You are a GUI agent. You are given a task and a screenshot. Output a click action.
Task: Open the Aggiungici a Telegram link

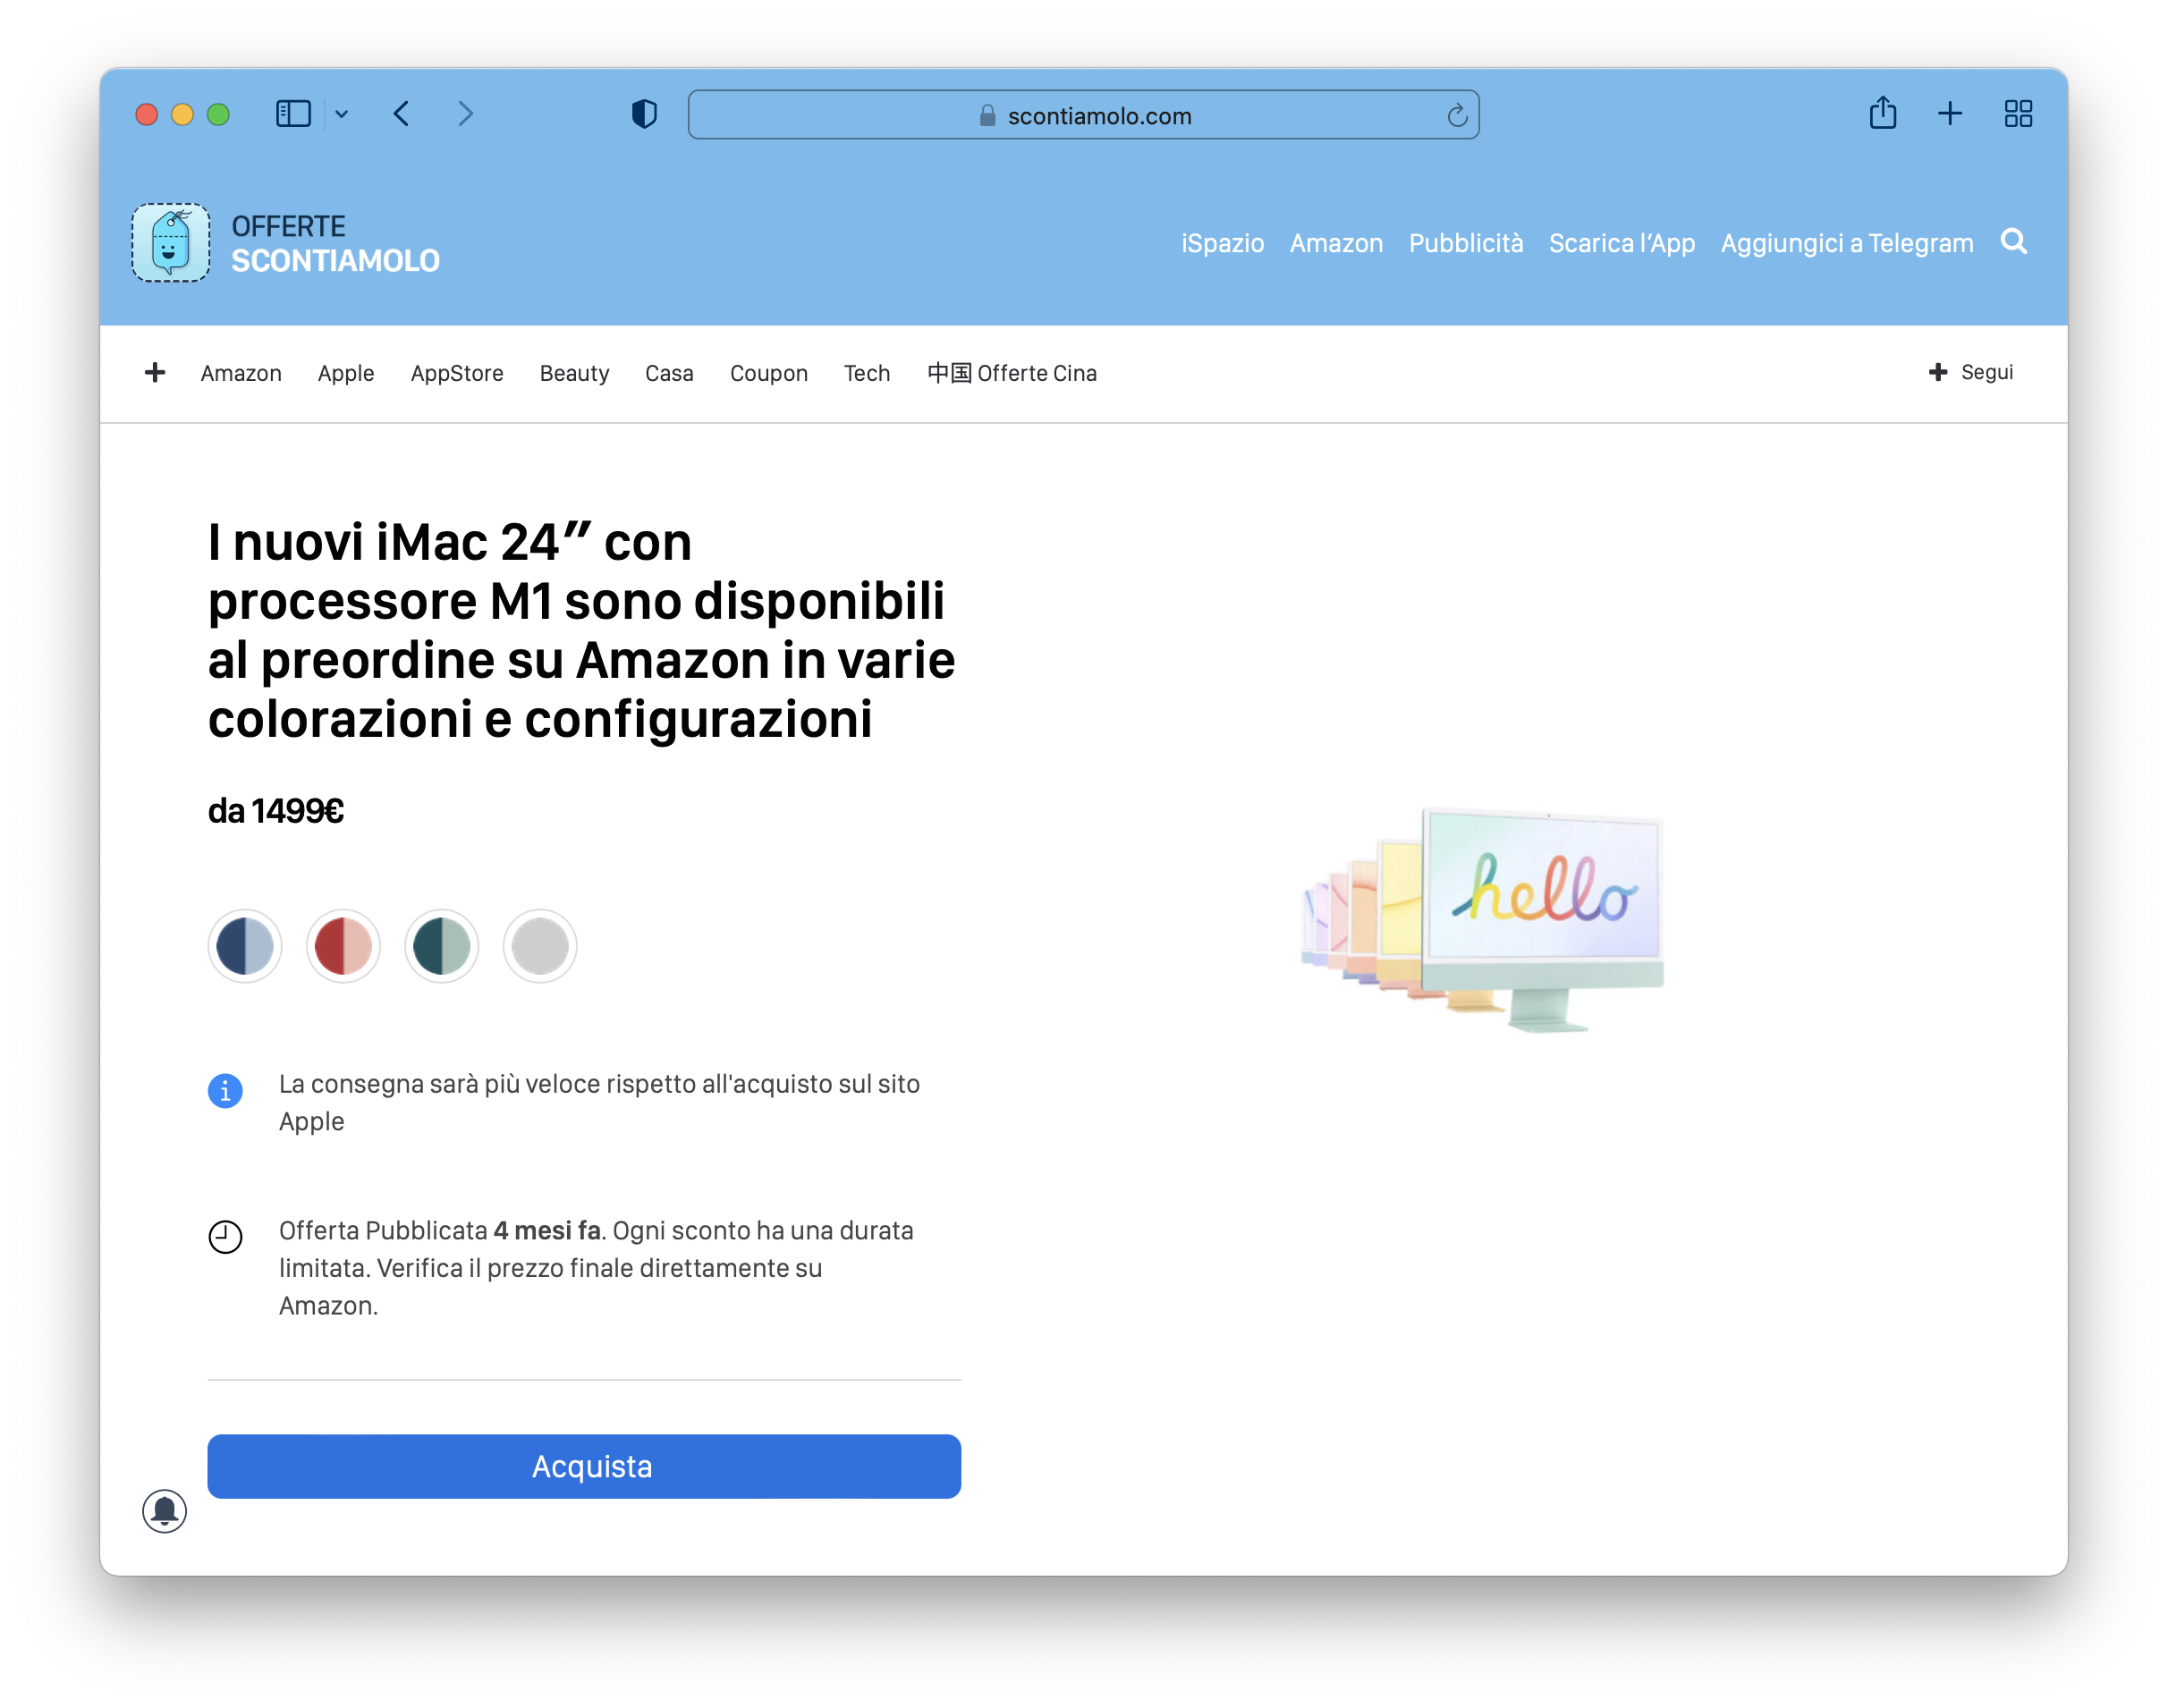pyautogui.click(x=1846, y=243)
